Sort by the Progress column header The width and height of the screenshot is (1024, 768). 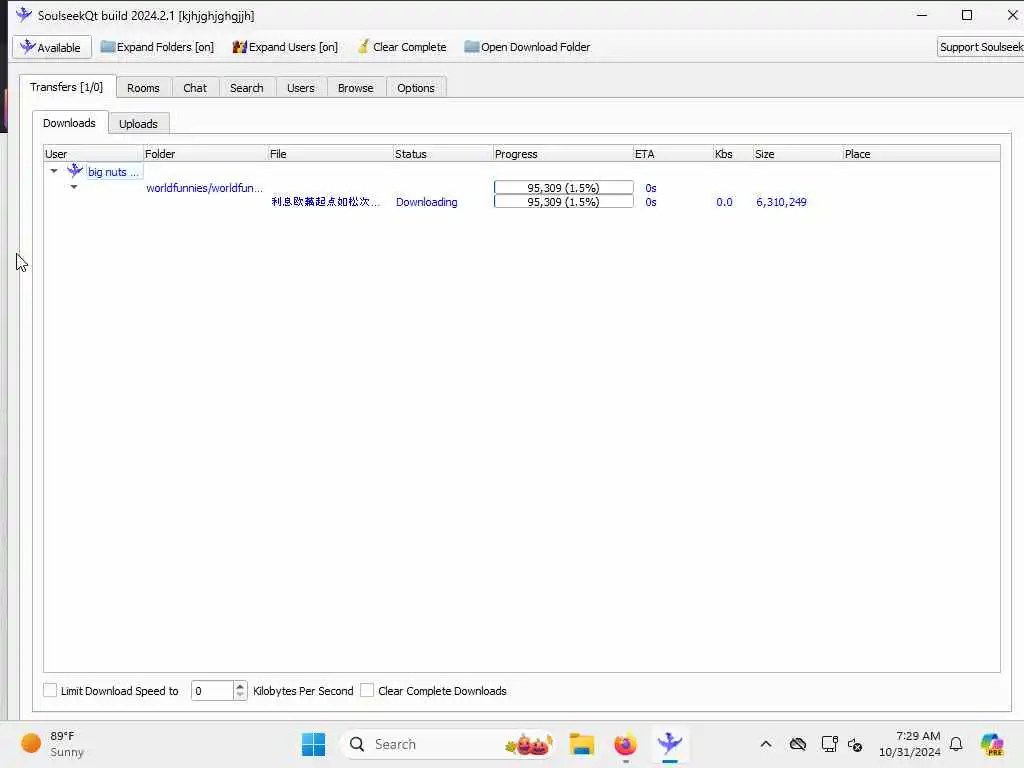tap(563, 153)
